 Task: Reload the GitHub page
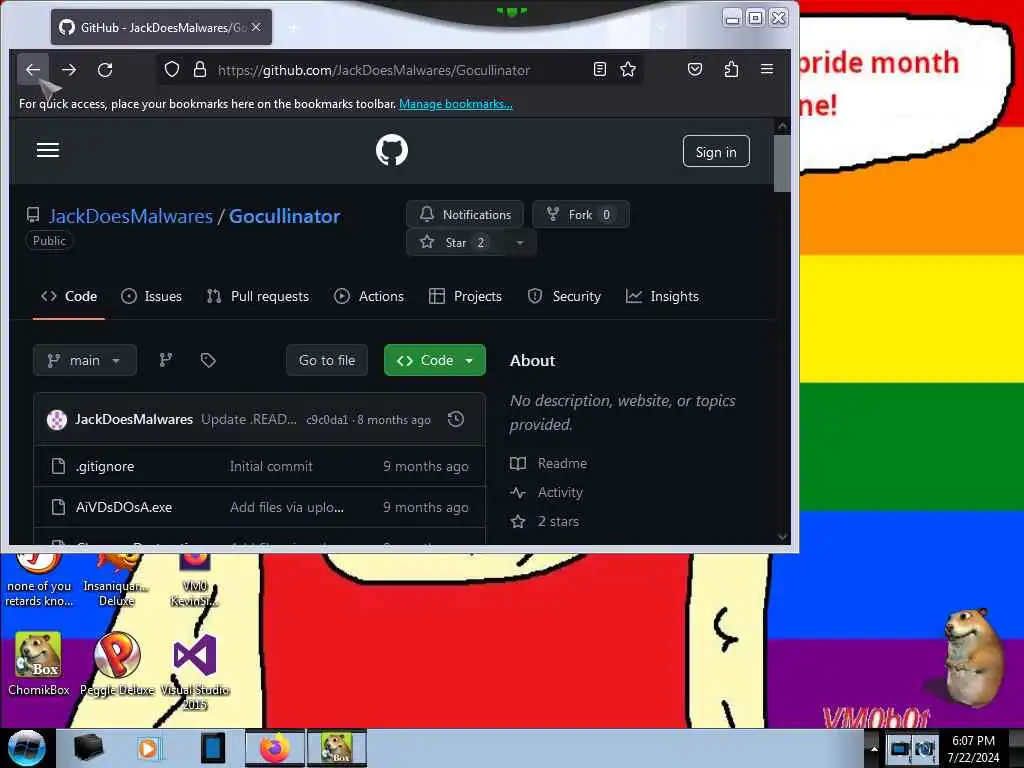pos(105,69)
